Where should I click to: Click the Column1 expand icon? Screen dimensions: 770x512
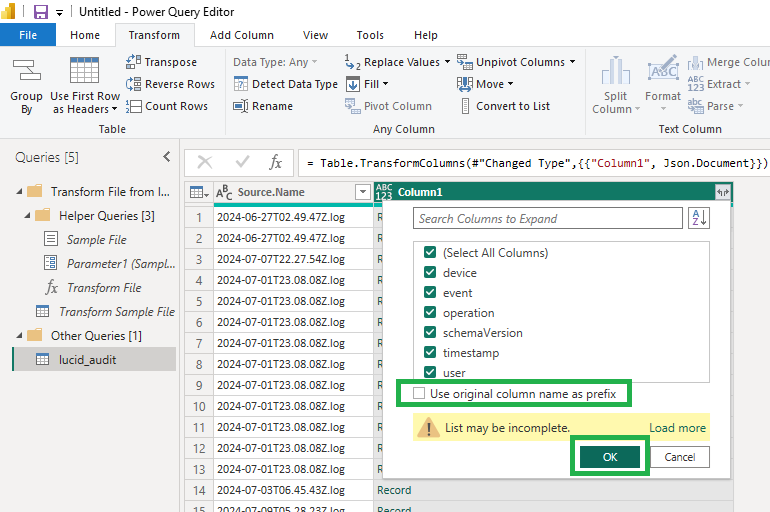722,192
